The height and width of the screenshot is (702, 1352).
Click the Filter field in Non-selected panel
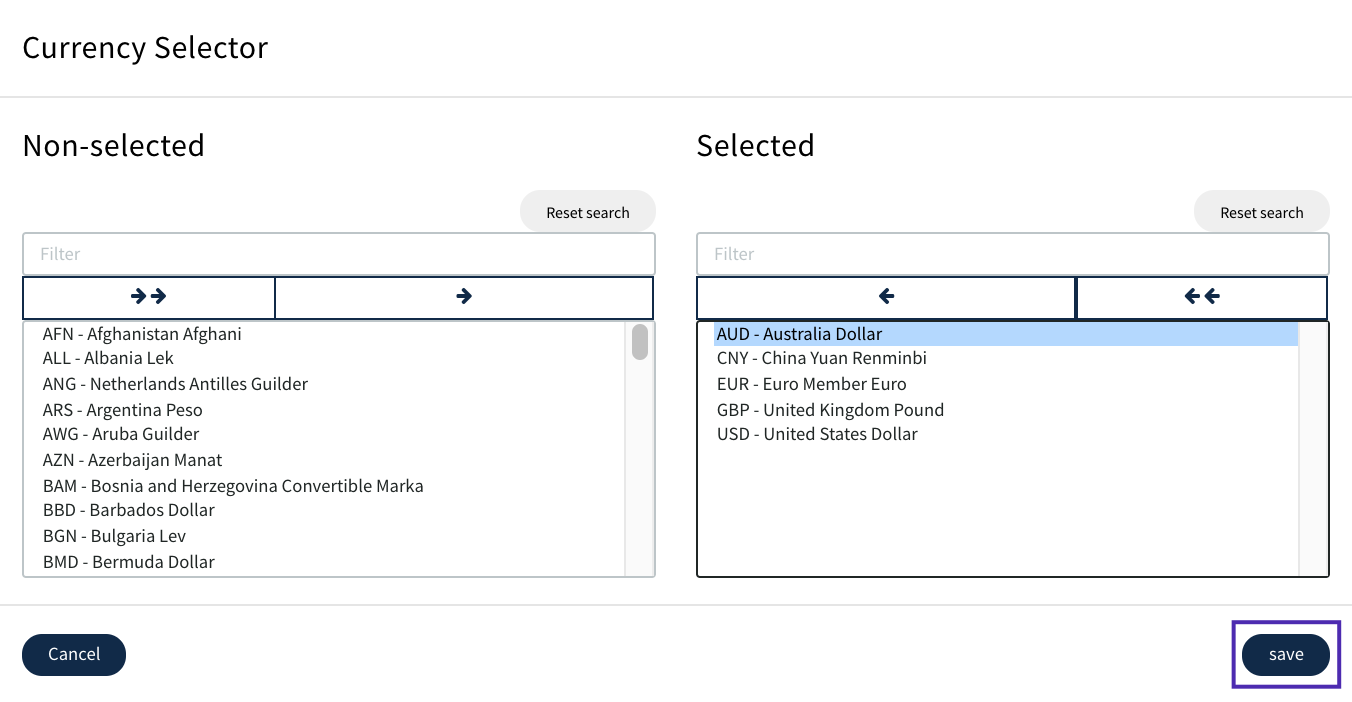338,253
